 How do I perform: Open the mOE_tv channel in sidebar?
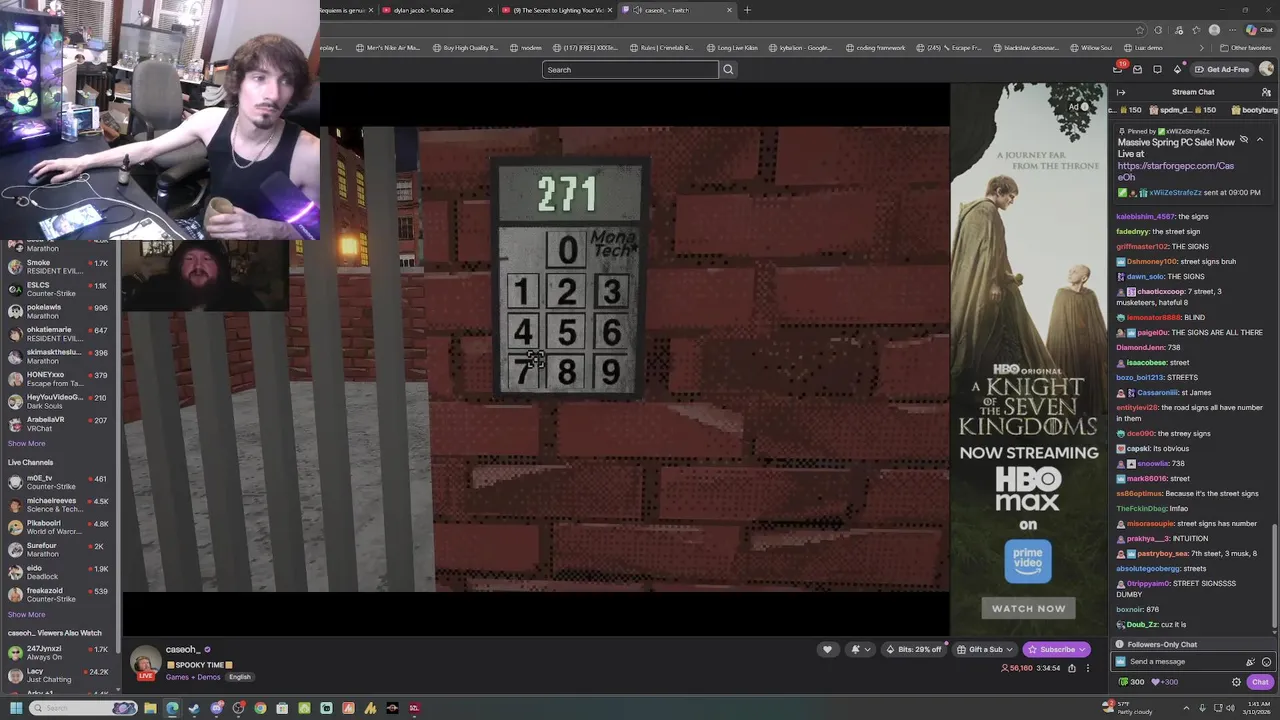click(60, 482)
